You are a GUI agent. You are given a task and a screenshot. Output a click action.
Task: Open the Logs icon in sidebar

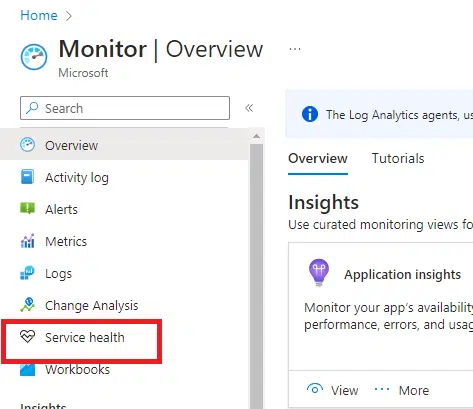27,273
